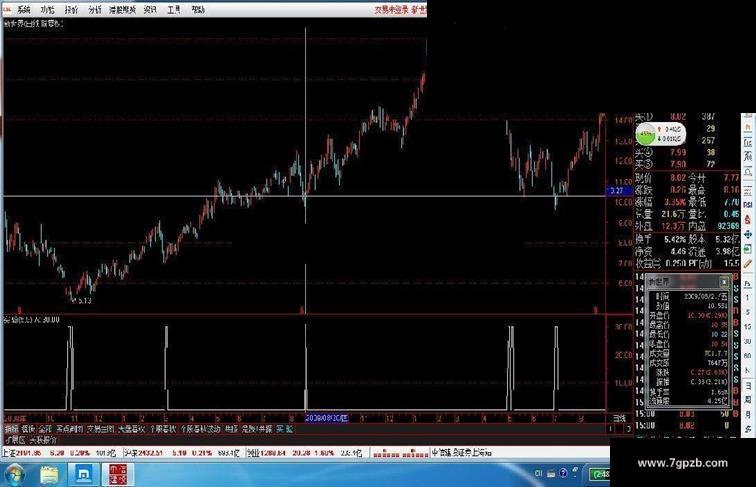756x487 pixels.
Task: Open the 报价 menu
Action: point(71,10)
